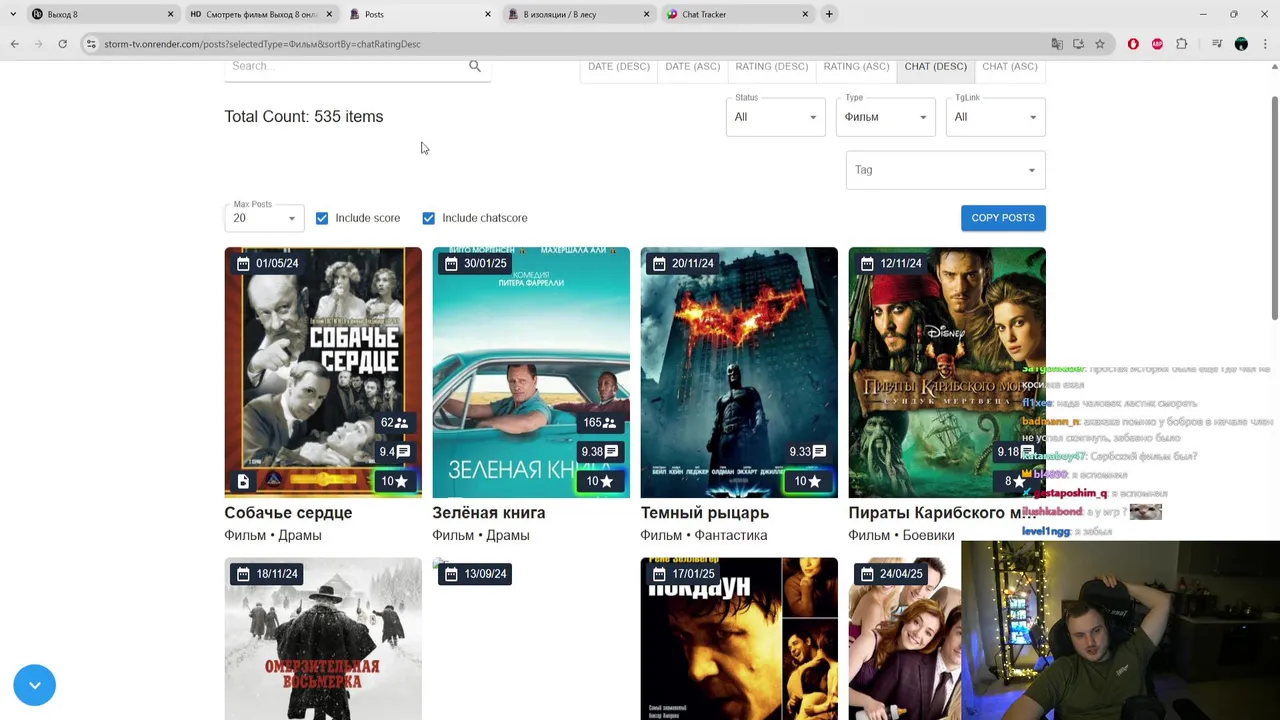Bookmark this page with the star icon
The width and height of the screenshot is (1280, 720).
coord(1100,44)
